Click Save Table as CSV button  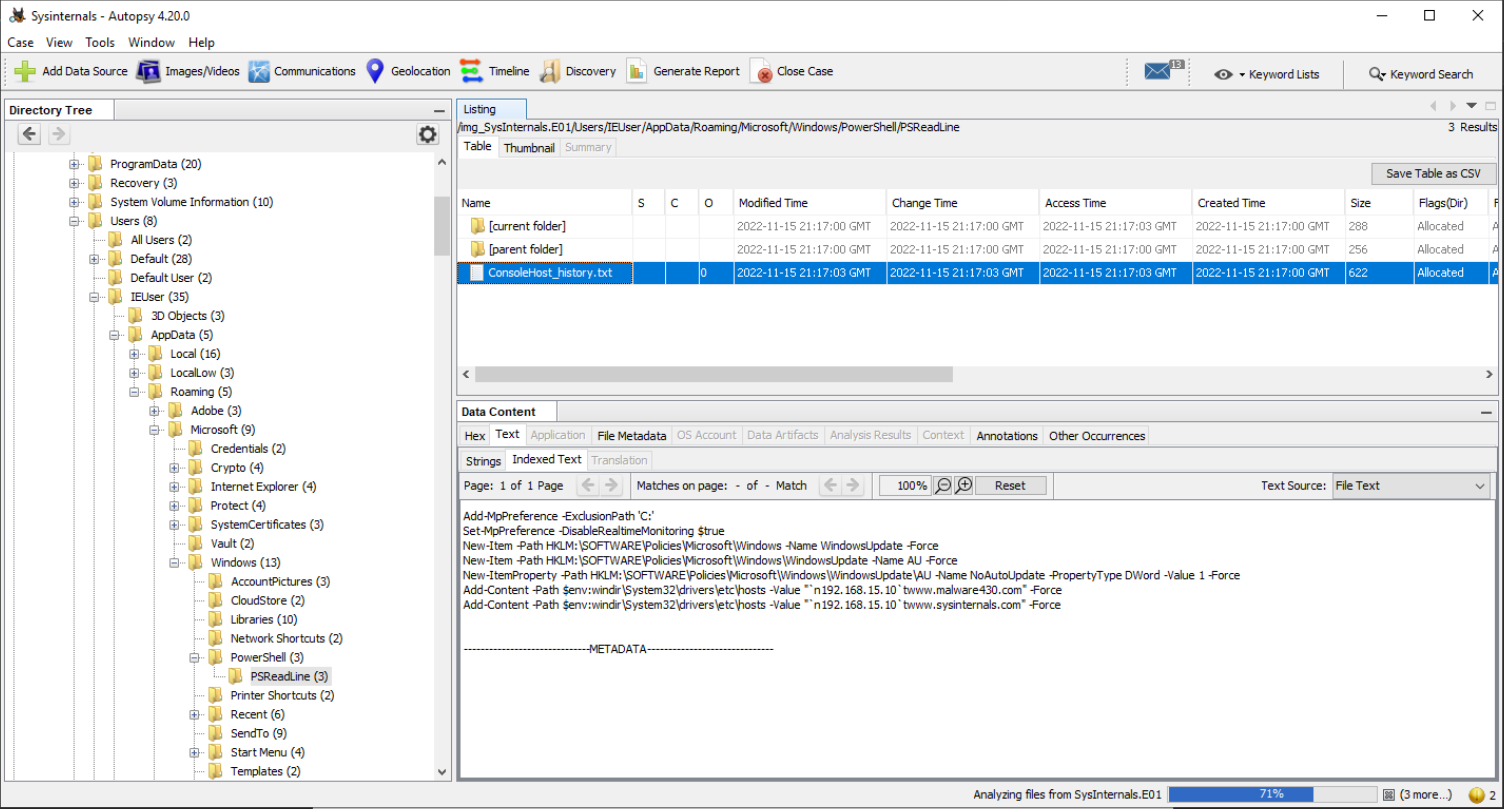coord(1433,174)
